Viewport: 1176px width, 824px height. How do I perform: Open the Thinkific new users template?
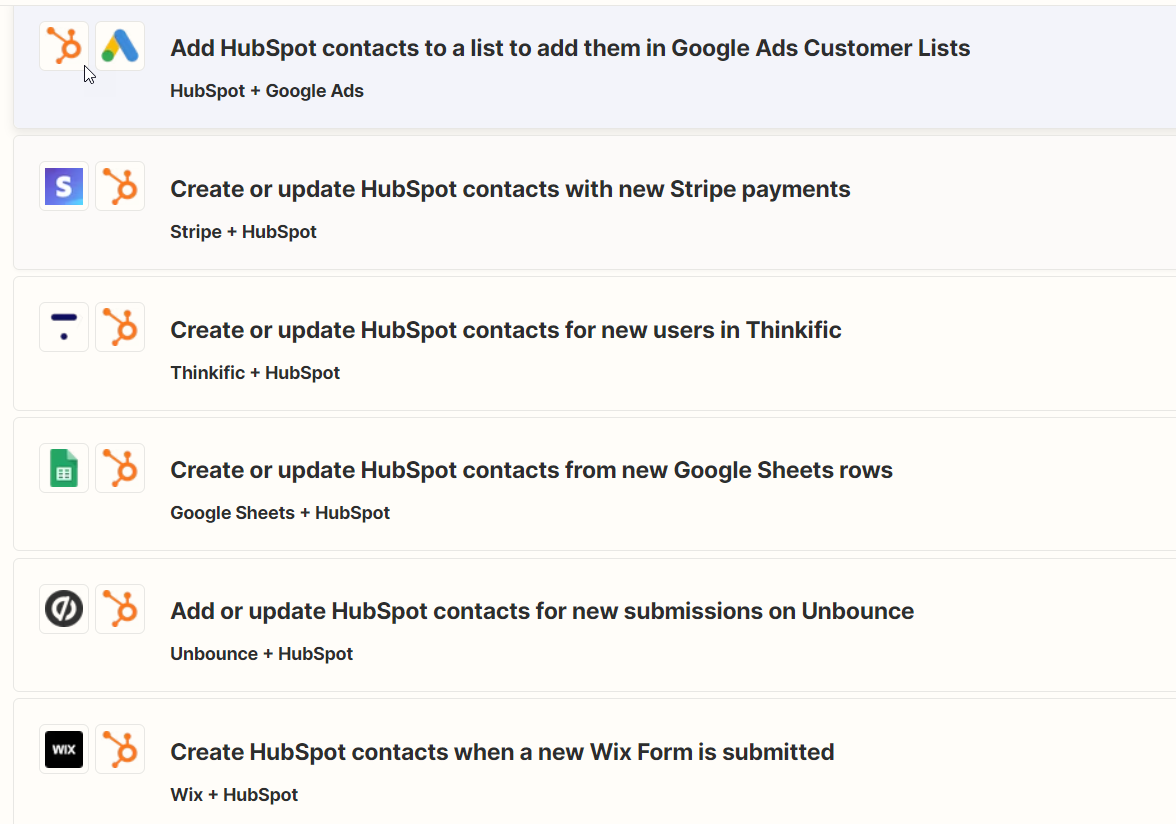click(x=506, y=329)
